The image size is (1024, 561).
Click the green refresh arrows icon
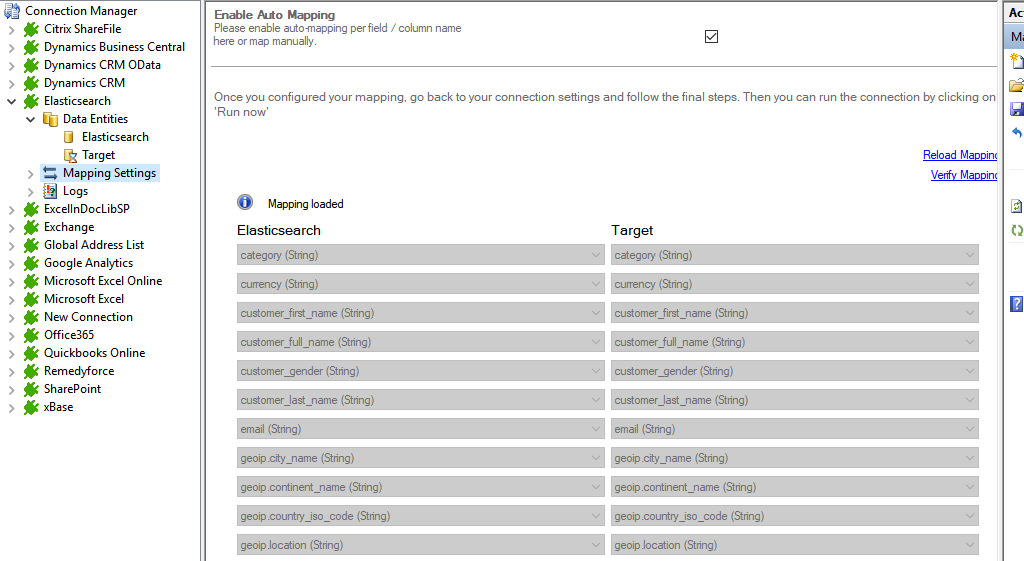[1017, 231]
